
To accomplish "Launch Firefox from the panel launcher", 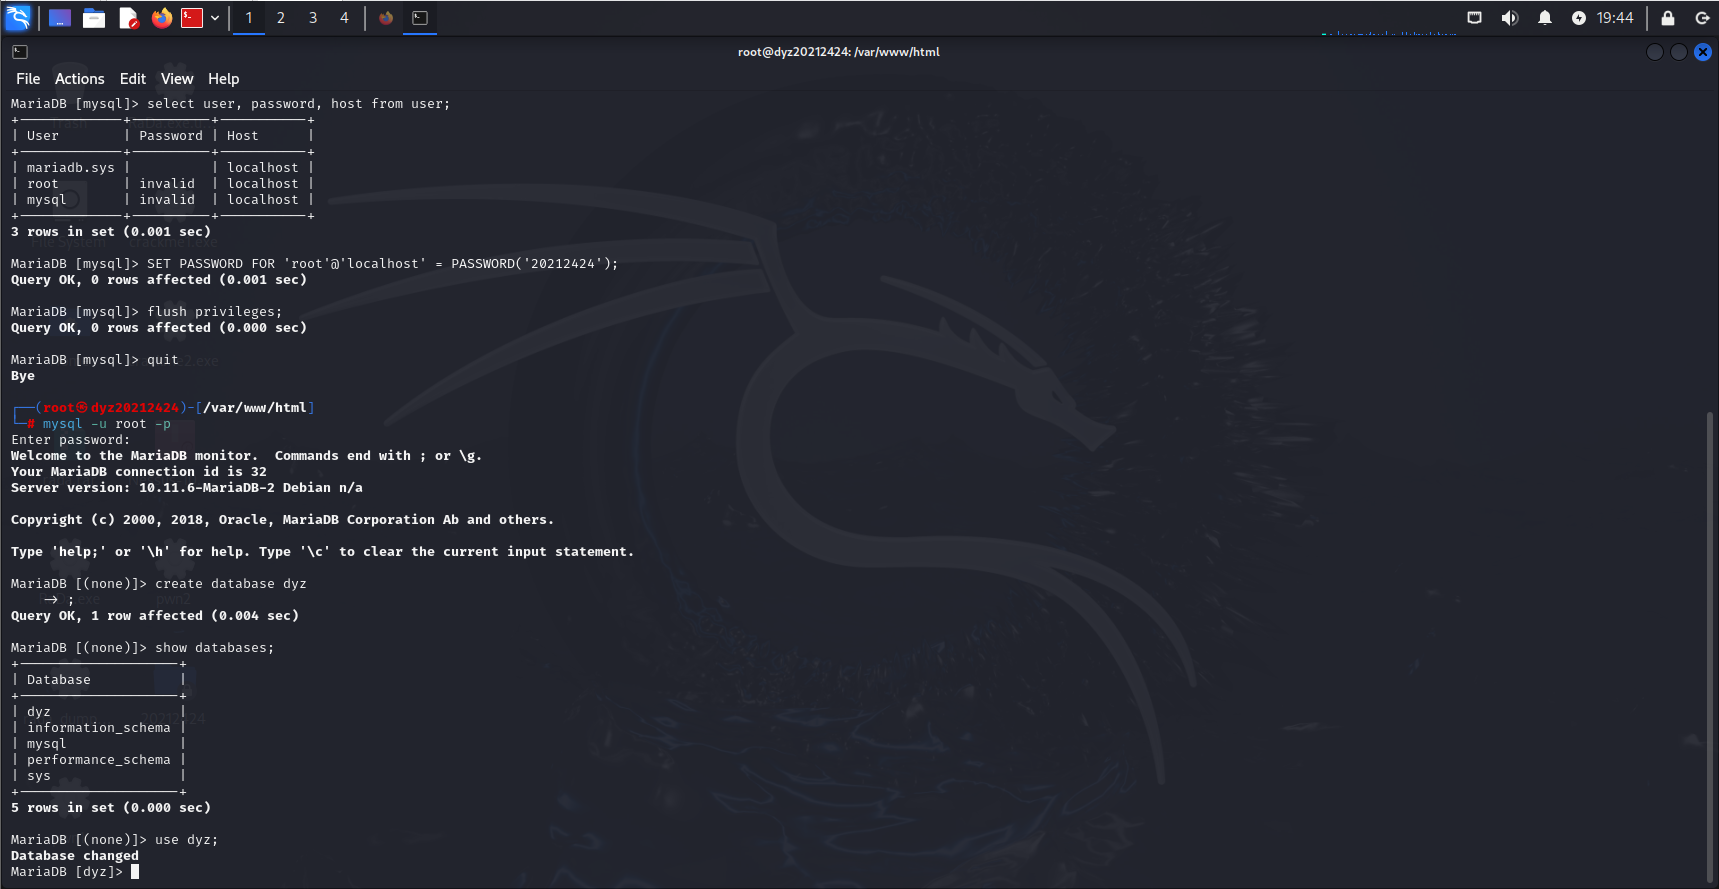I will pyautogui.click(x=161, y=18).
